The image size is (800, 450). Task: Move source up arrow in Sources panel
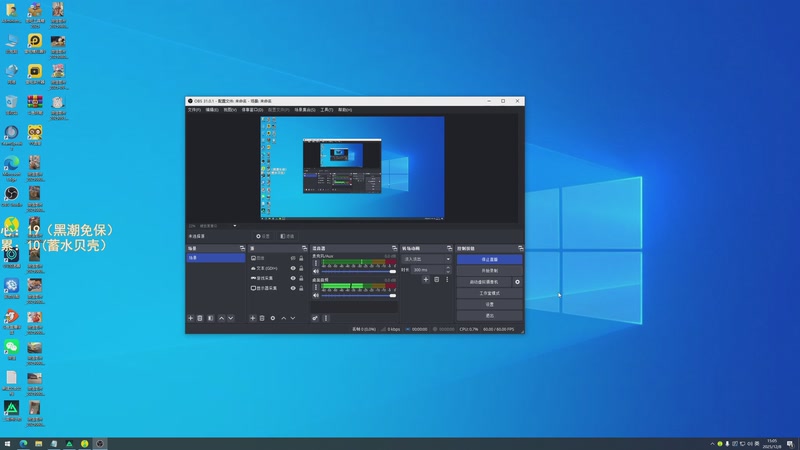[284, 318]
